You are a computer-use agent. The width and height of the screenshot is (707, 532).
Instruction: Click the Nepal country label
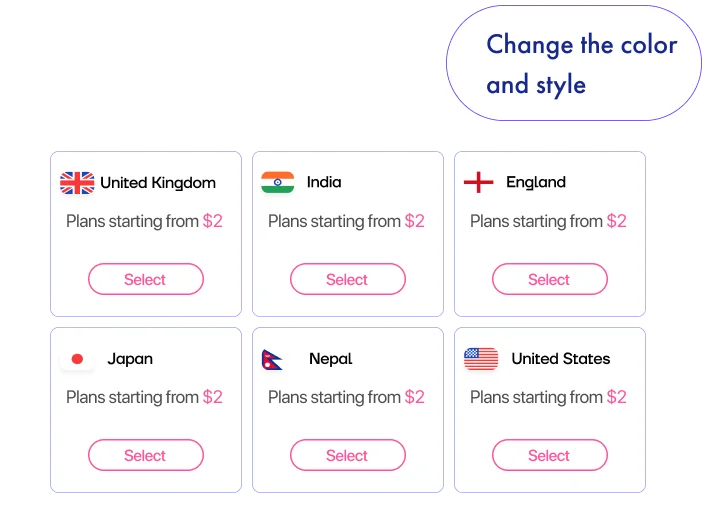coord(331,359)
